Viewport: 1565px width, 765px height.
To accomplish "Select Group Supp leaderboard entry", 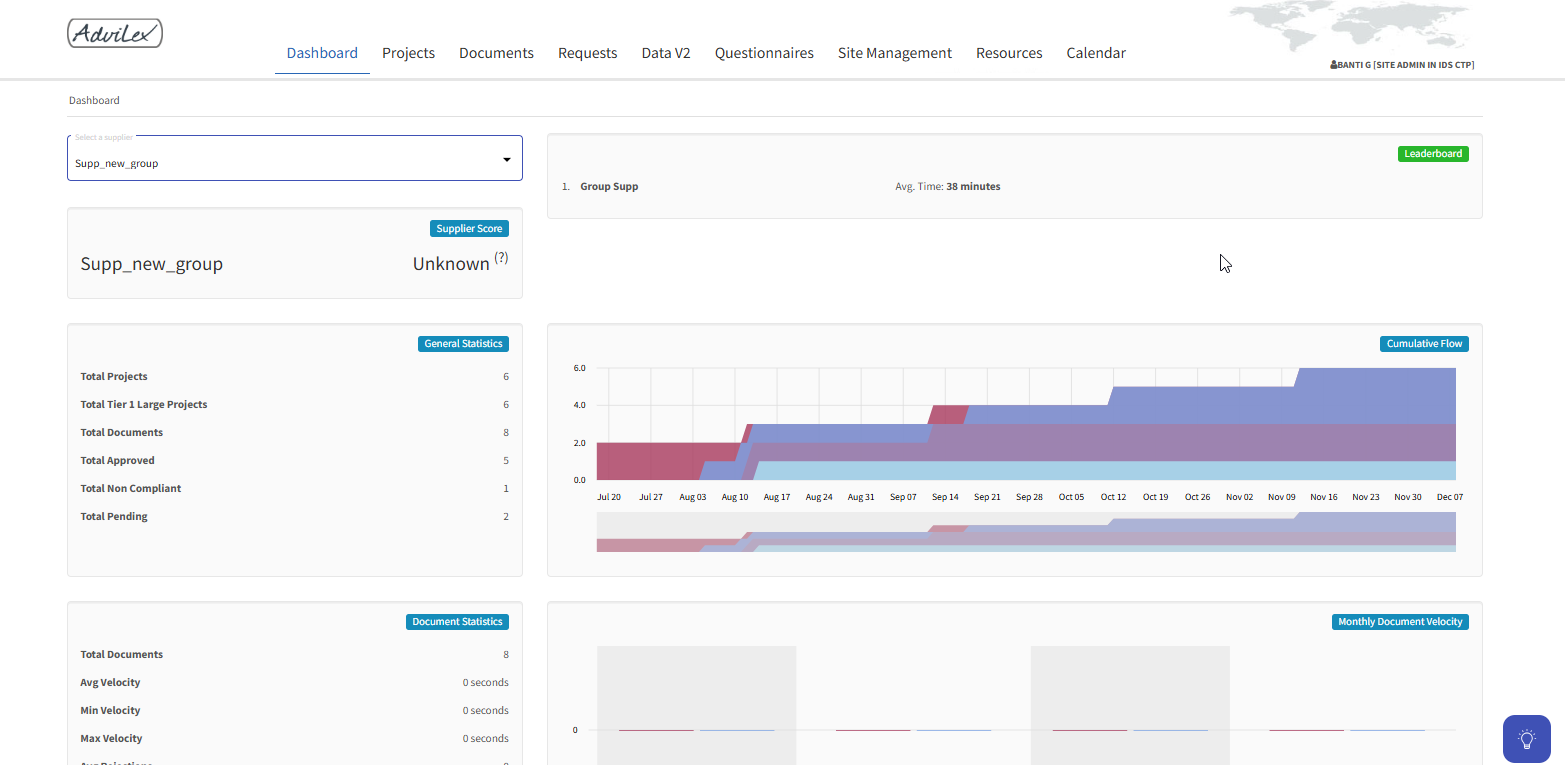I will click(609, 187).
